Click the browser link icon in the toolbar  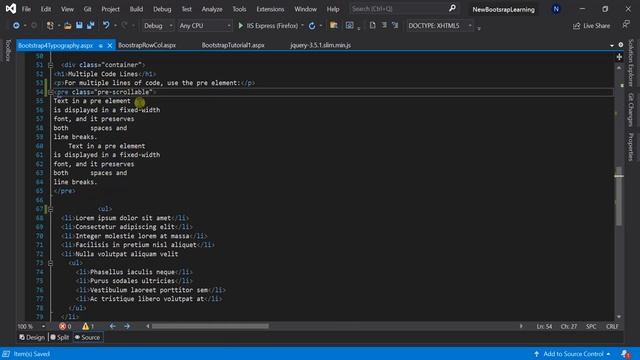point(349,26)
